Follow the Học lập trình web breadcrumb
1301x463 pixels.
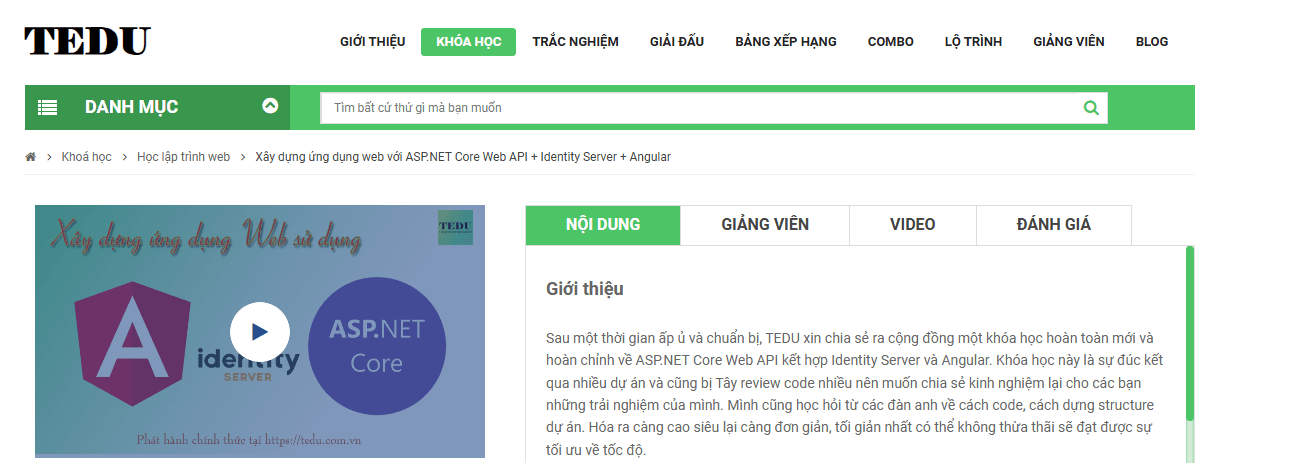[x=183, y=157]
